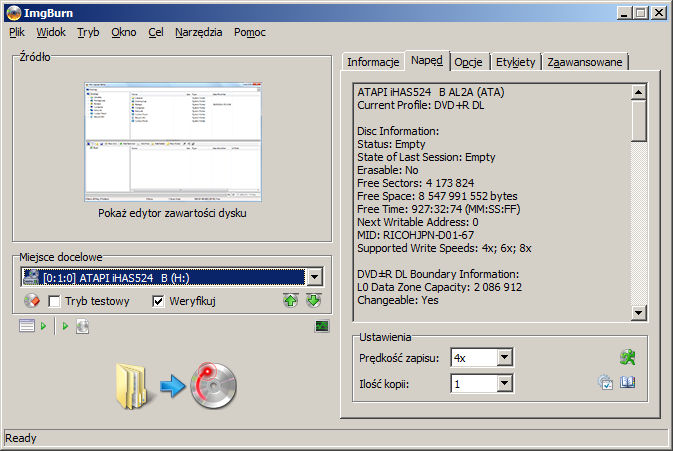Screen dimensions: 673x451
Task: Open the Narzędzia menu
Action: [199, 32]
